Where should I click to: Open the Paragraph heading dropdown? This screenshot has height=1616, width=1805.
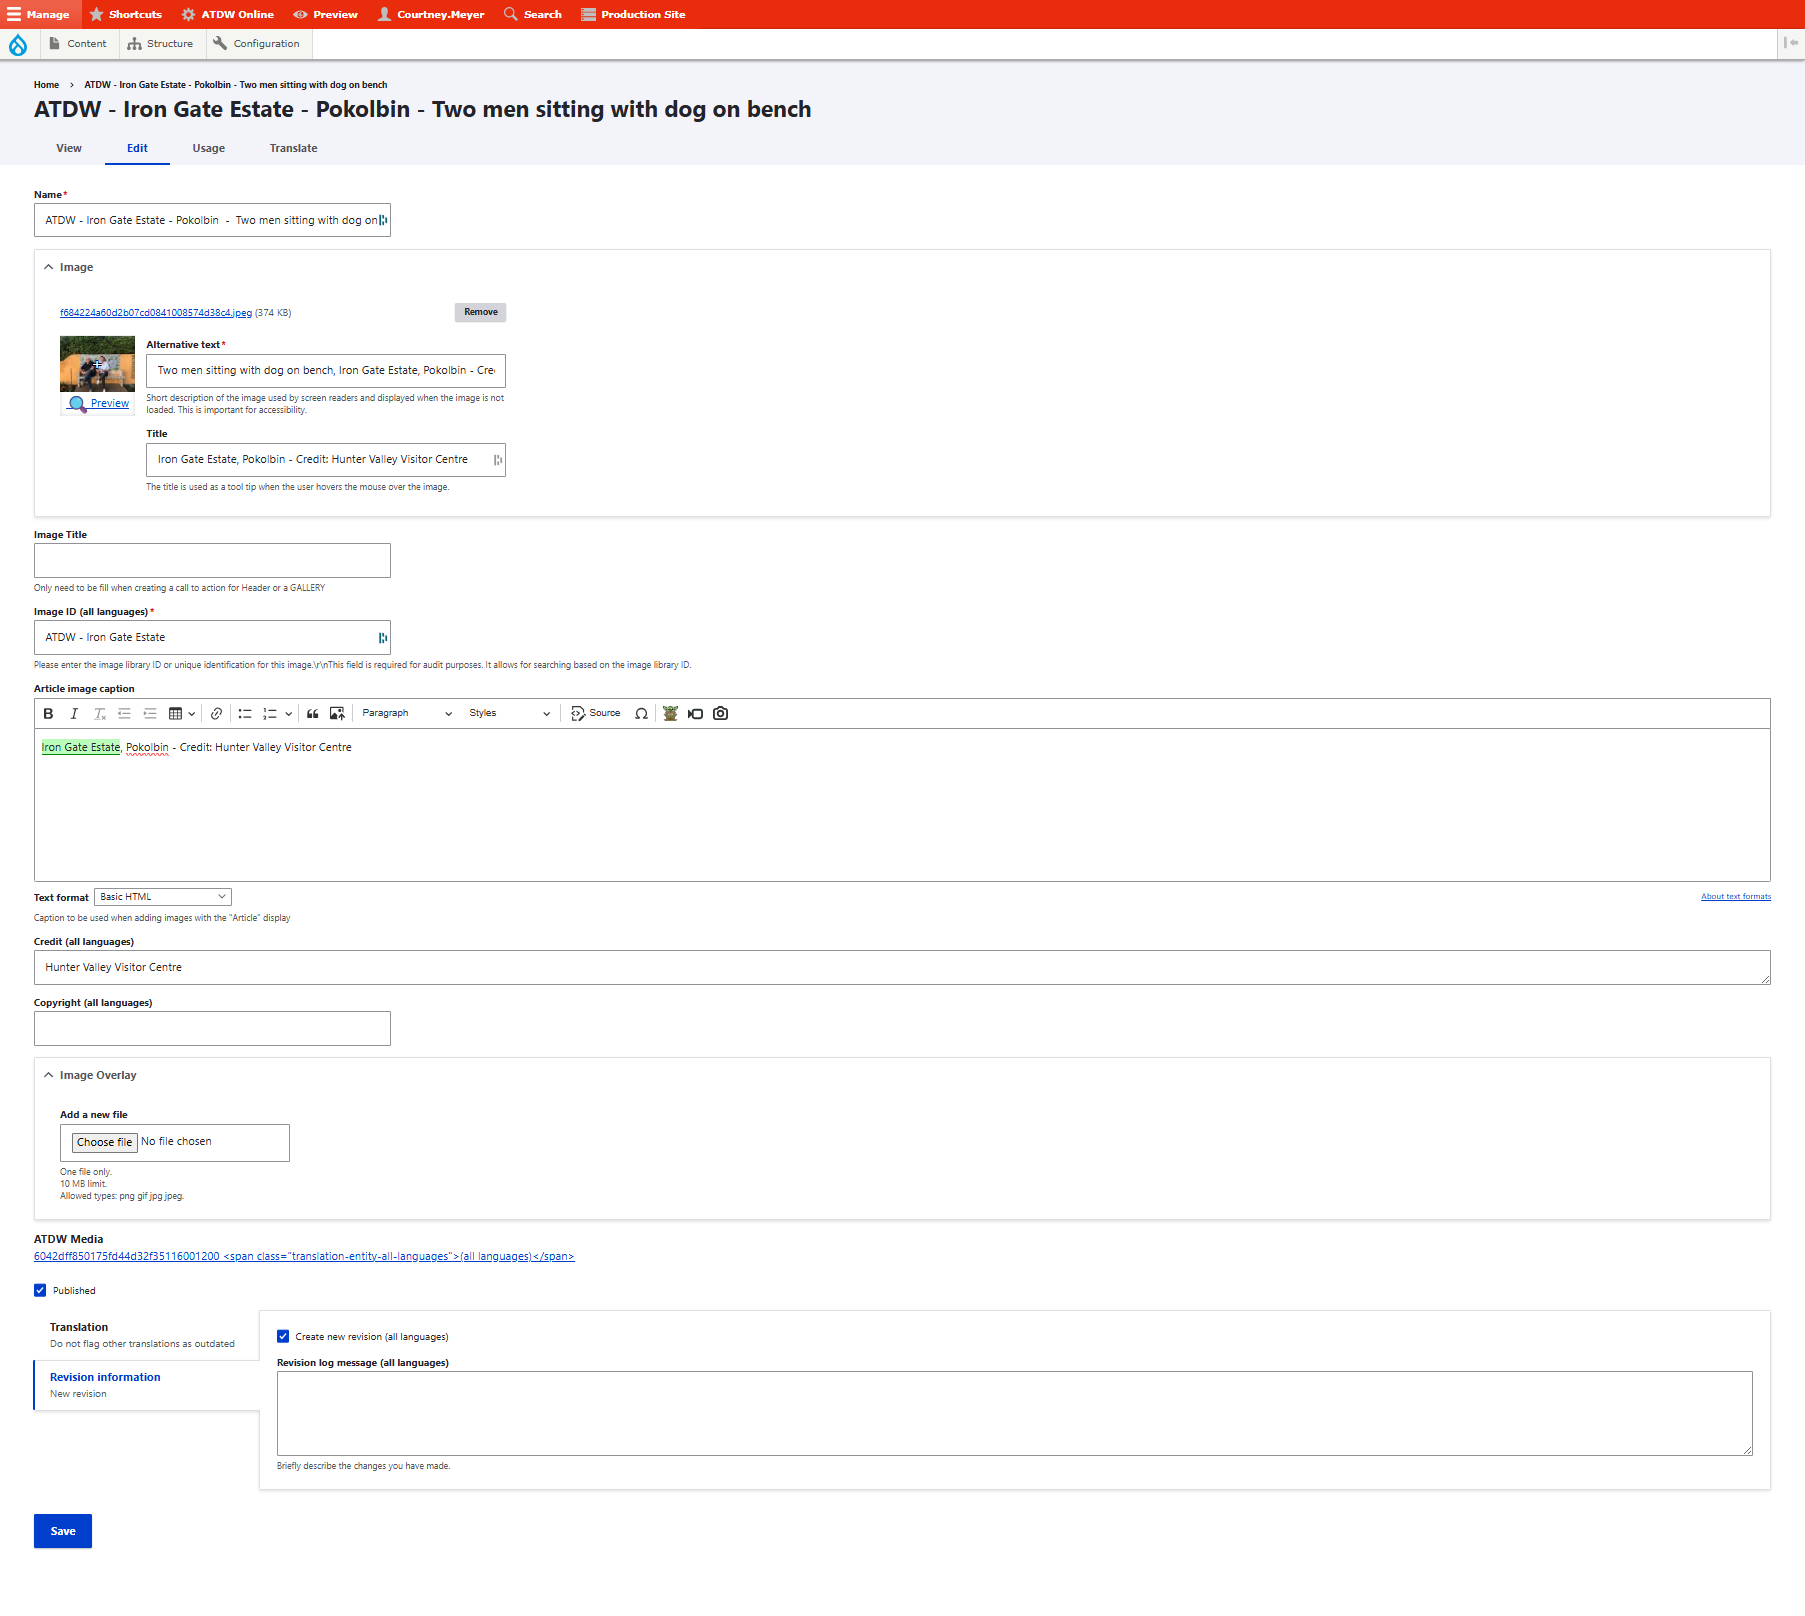[x=406, y=714]
